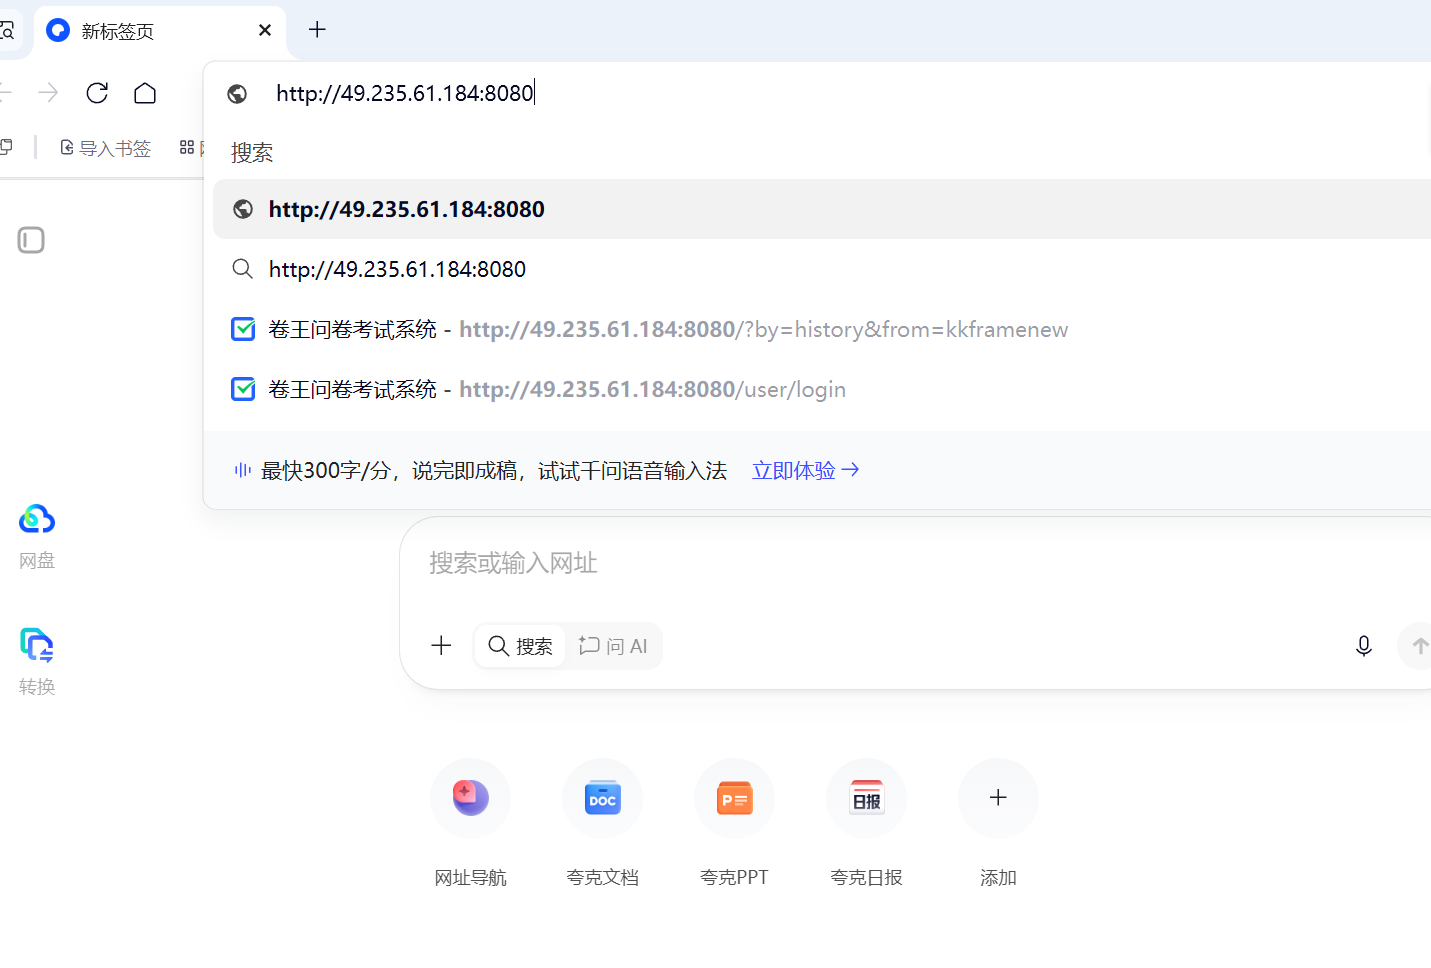Screen dimensions: 1431x968
Task: Open a new tab with the plus icon
Action: (x=317, y=30)
